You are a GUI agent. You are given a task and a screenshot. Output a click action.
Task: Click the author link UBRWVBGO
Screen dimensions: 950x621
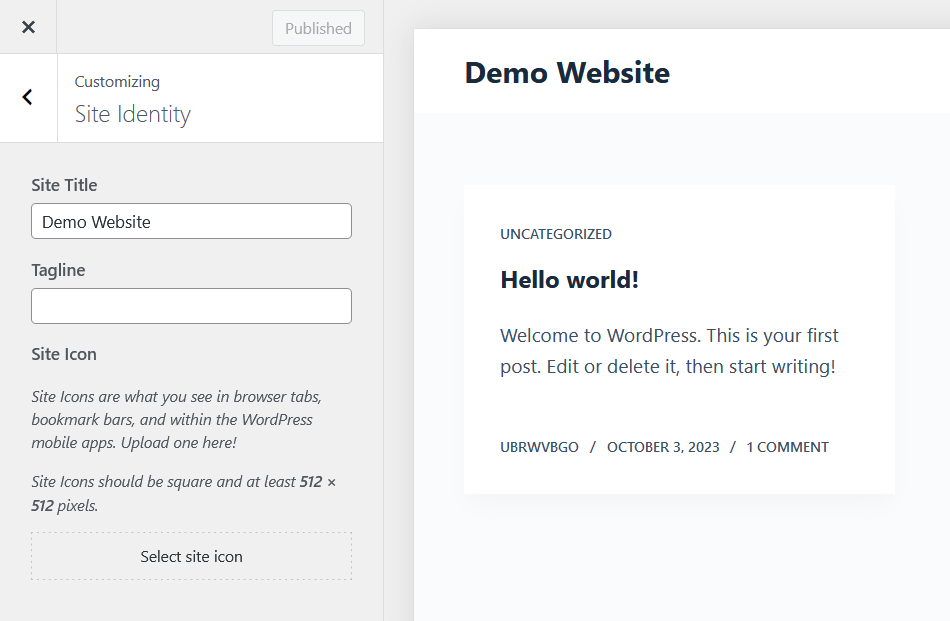point(539,447)
